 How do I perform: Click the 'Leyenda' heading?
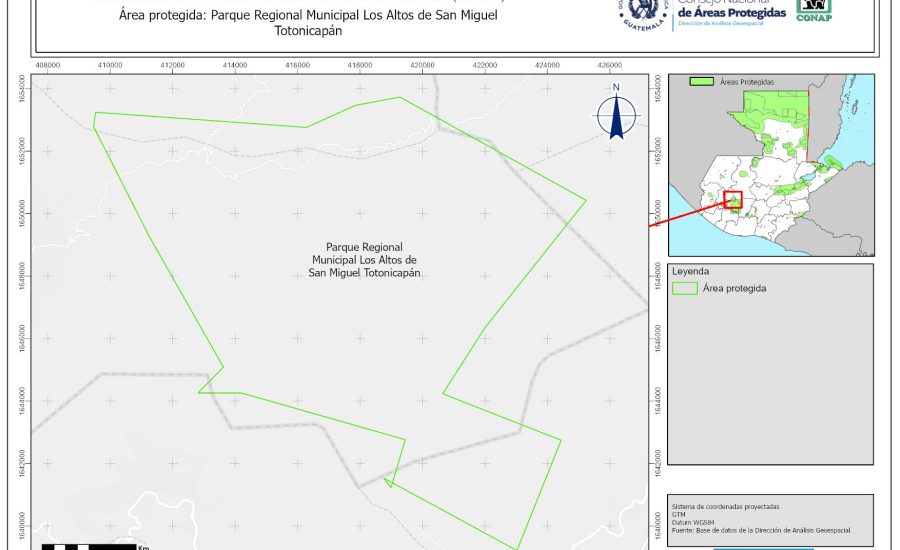[x=690, y=271]
